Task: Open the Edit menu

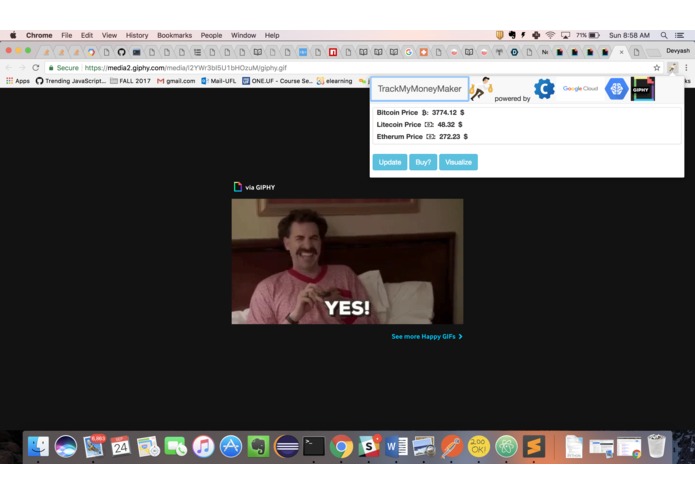Action: point(87,35)
